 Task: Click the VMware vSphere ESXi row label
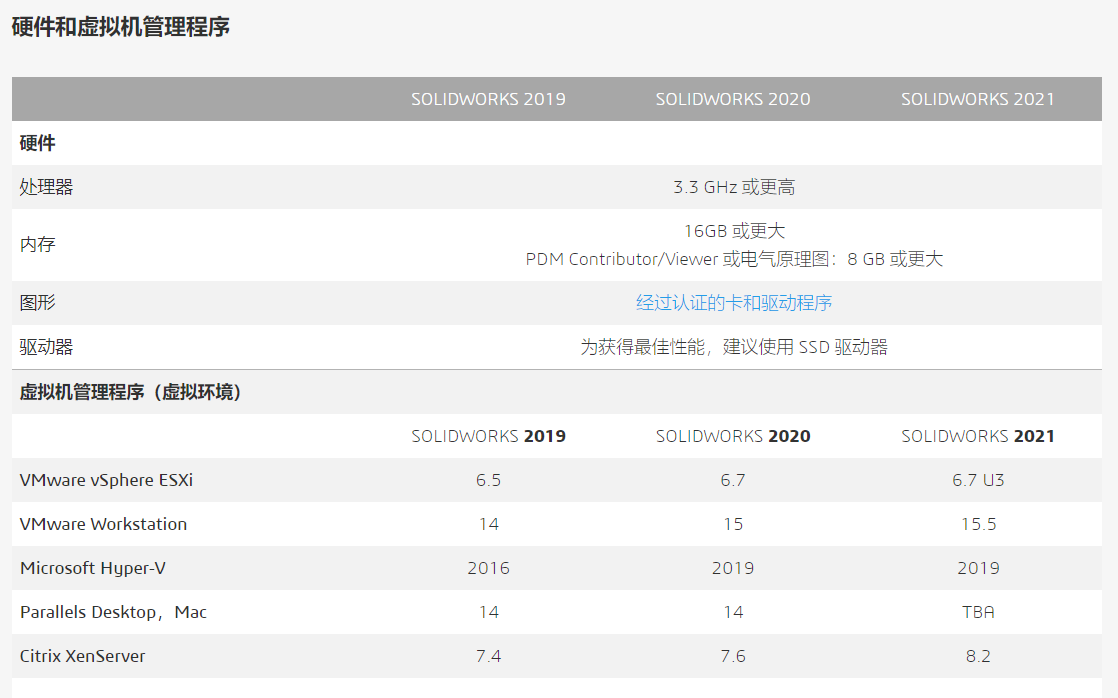[106, 480]
